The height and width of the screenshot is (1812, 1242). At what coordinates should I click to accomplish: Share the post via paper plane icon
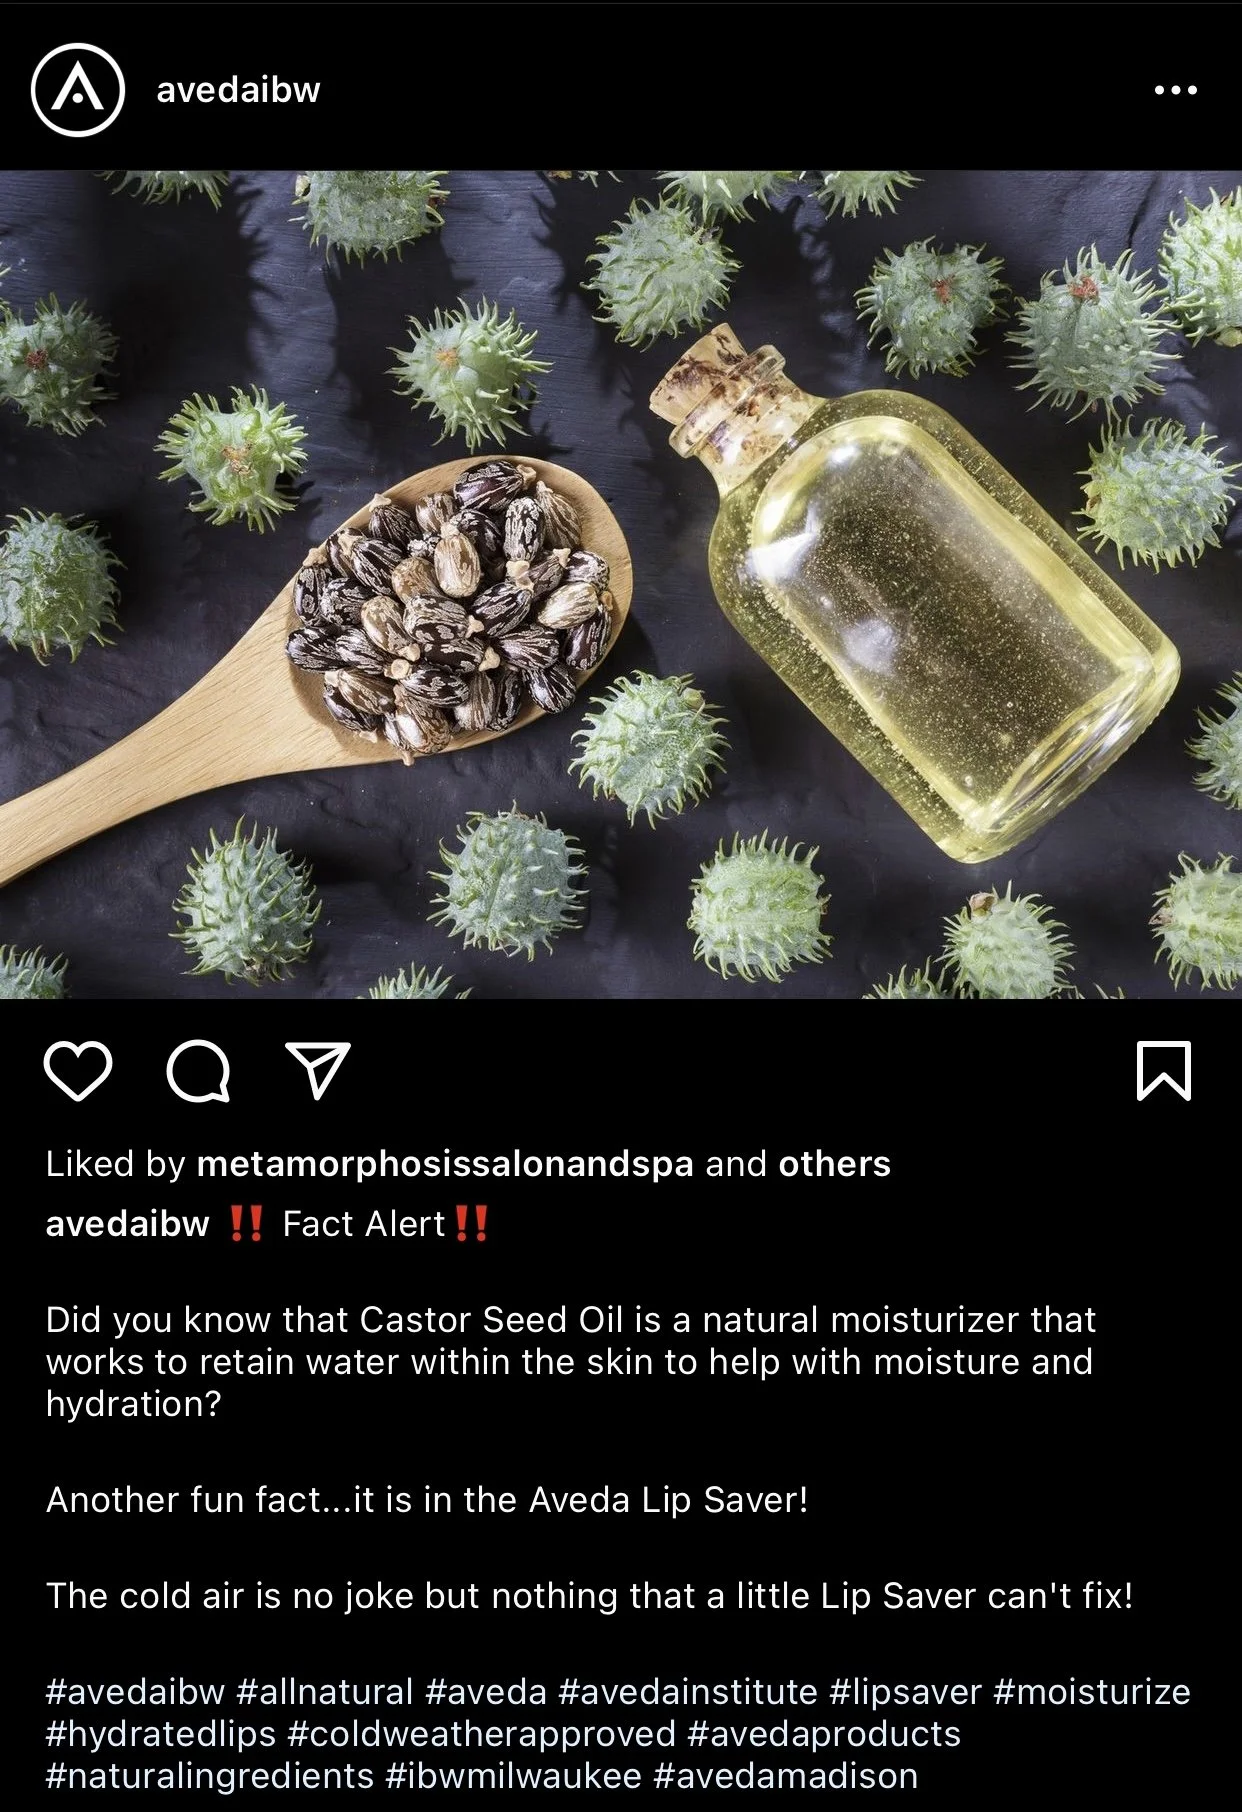coord(318,1070)
